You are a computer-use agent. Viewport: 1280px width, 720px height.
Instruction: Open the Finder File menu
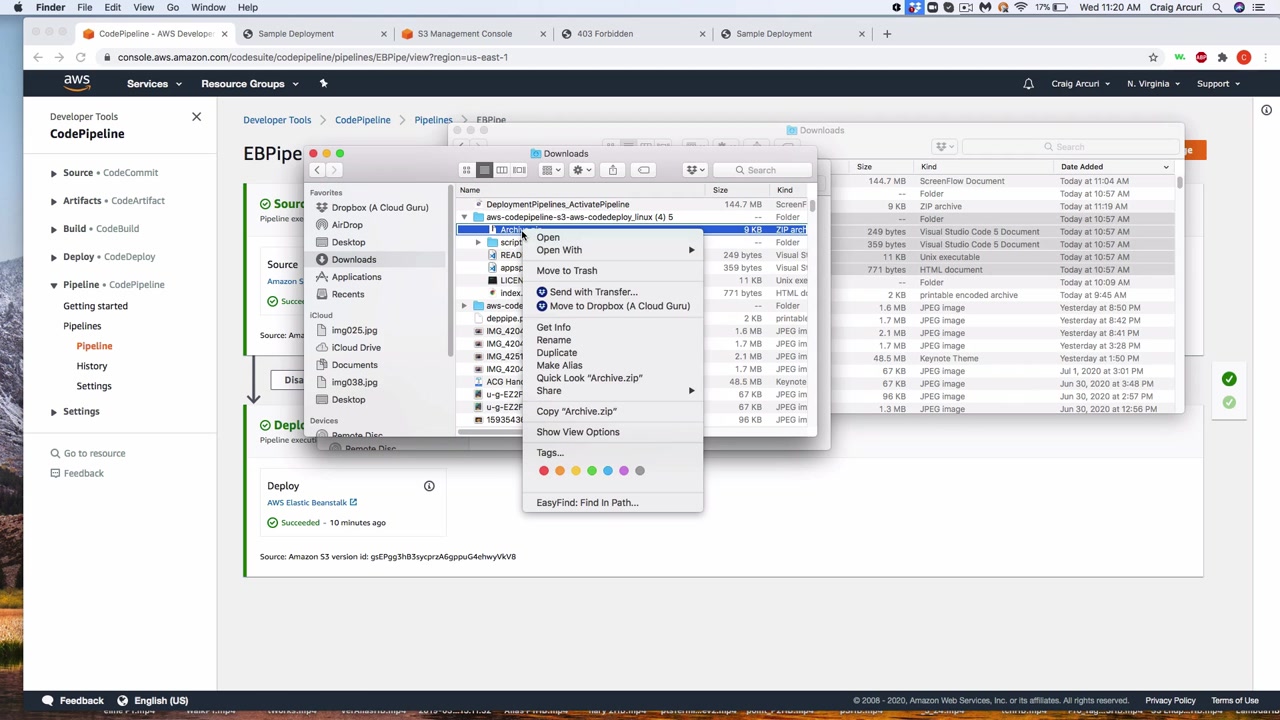[85, 7]
